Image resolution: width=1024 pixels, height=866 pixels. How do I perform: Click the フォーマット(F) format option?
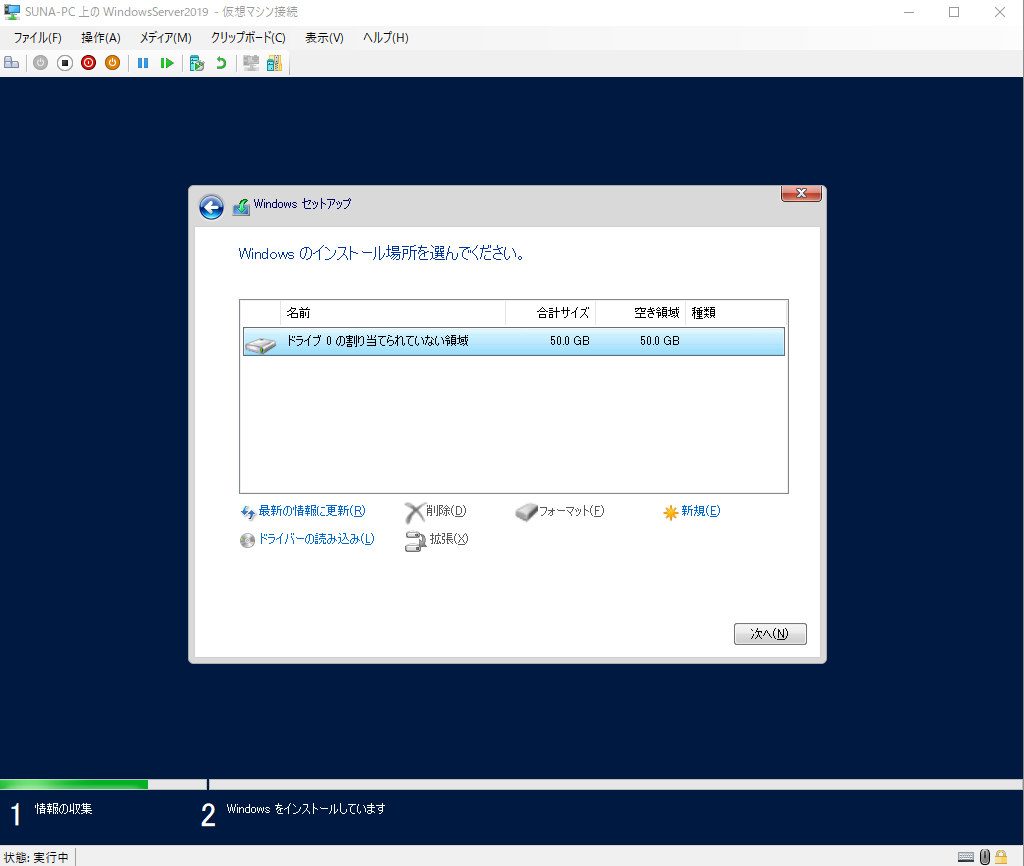tap(560, 511)
